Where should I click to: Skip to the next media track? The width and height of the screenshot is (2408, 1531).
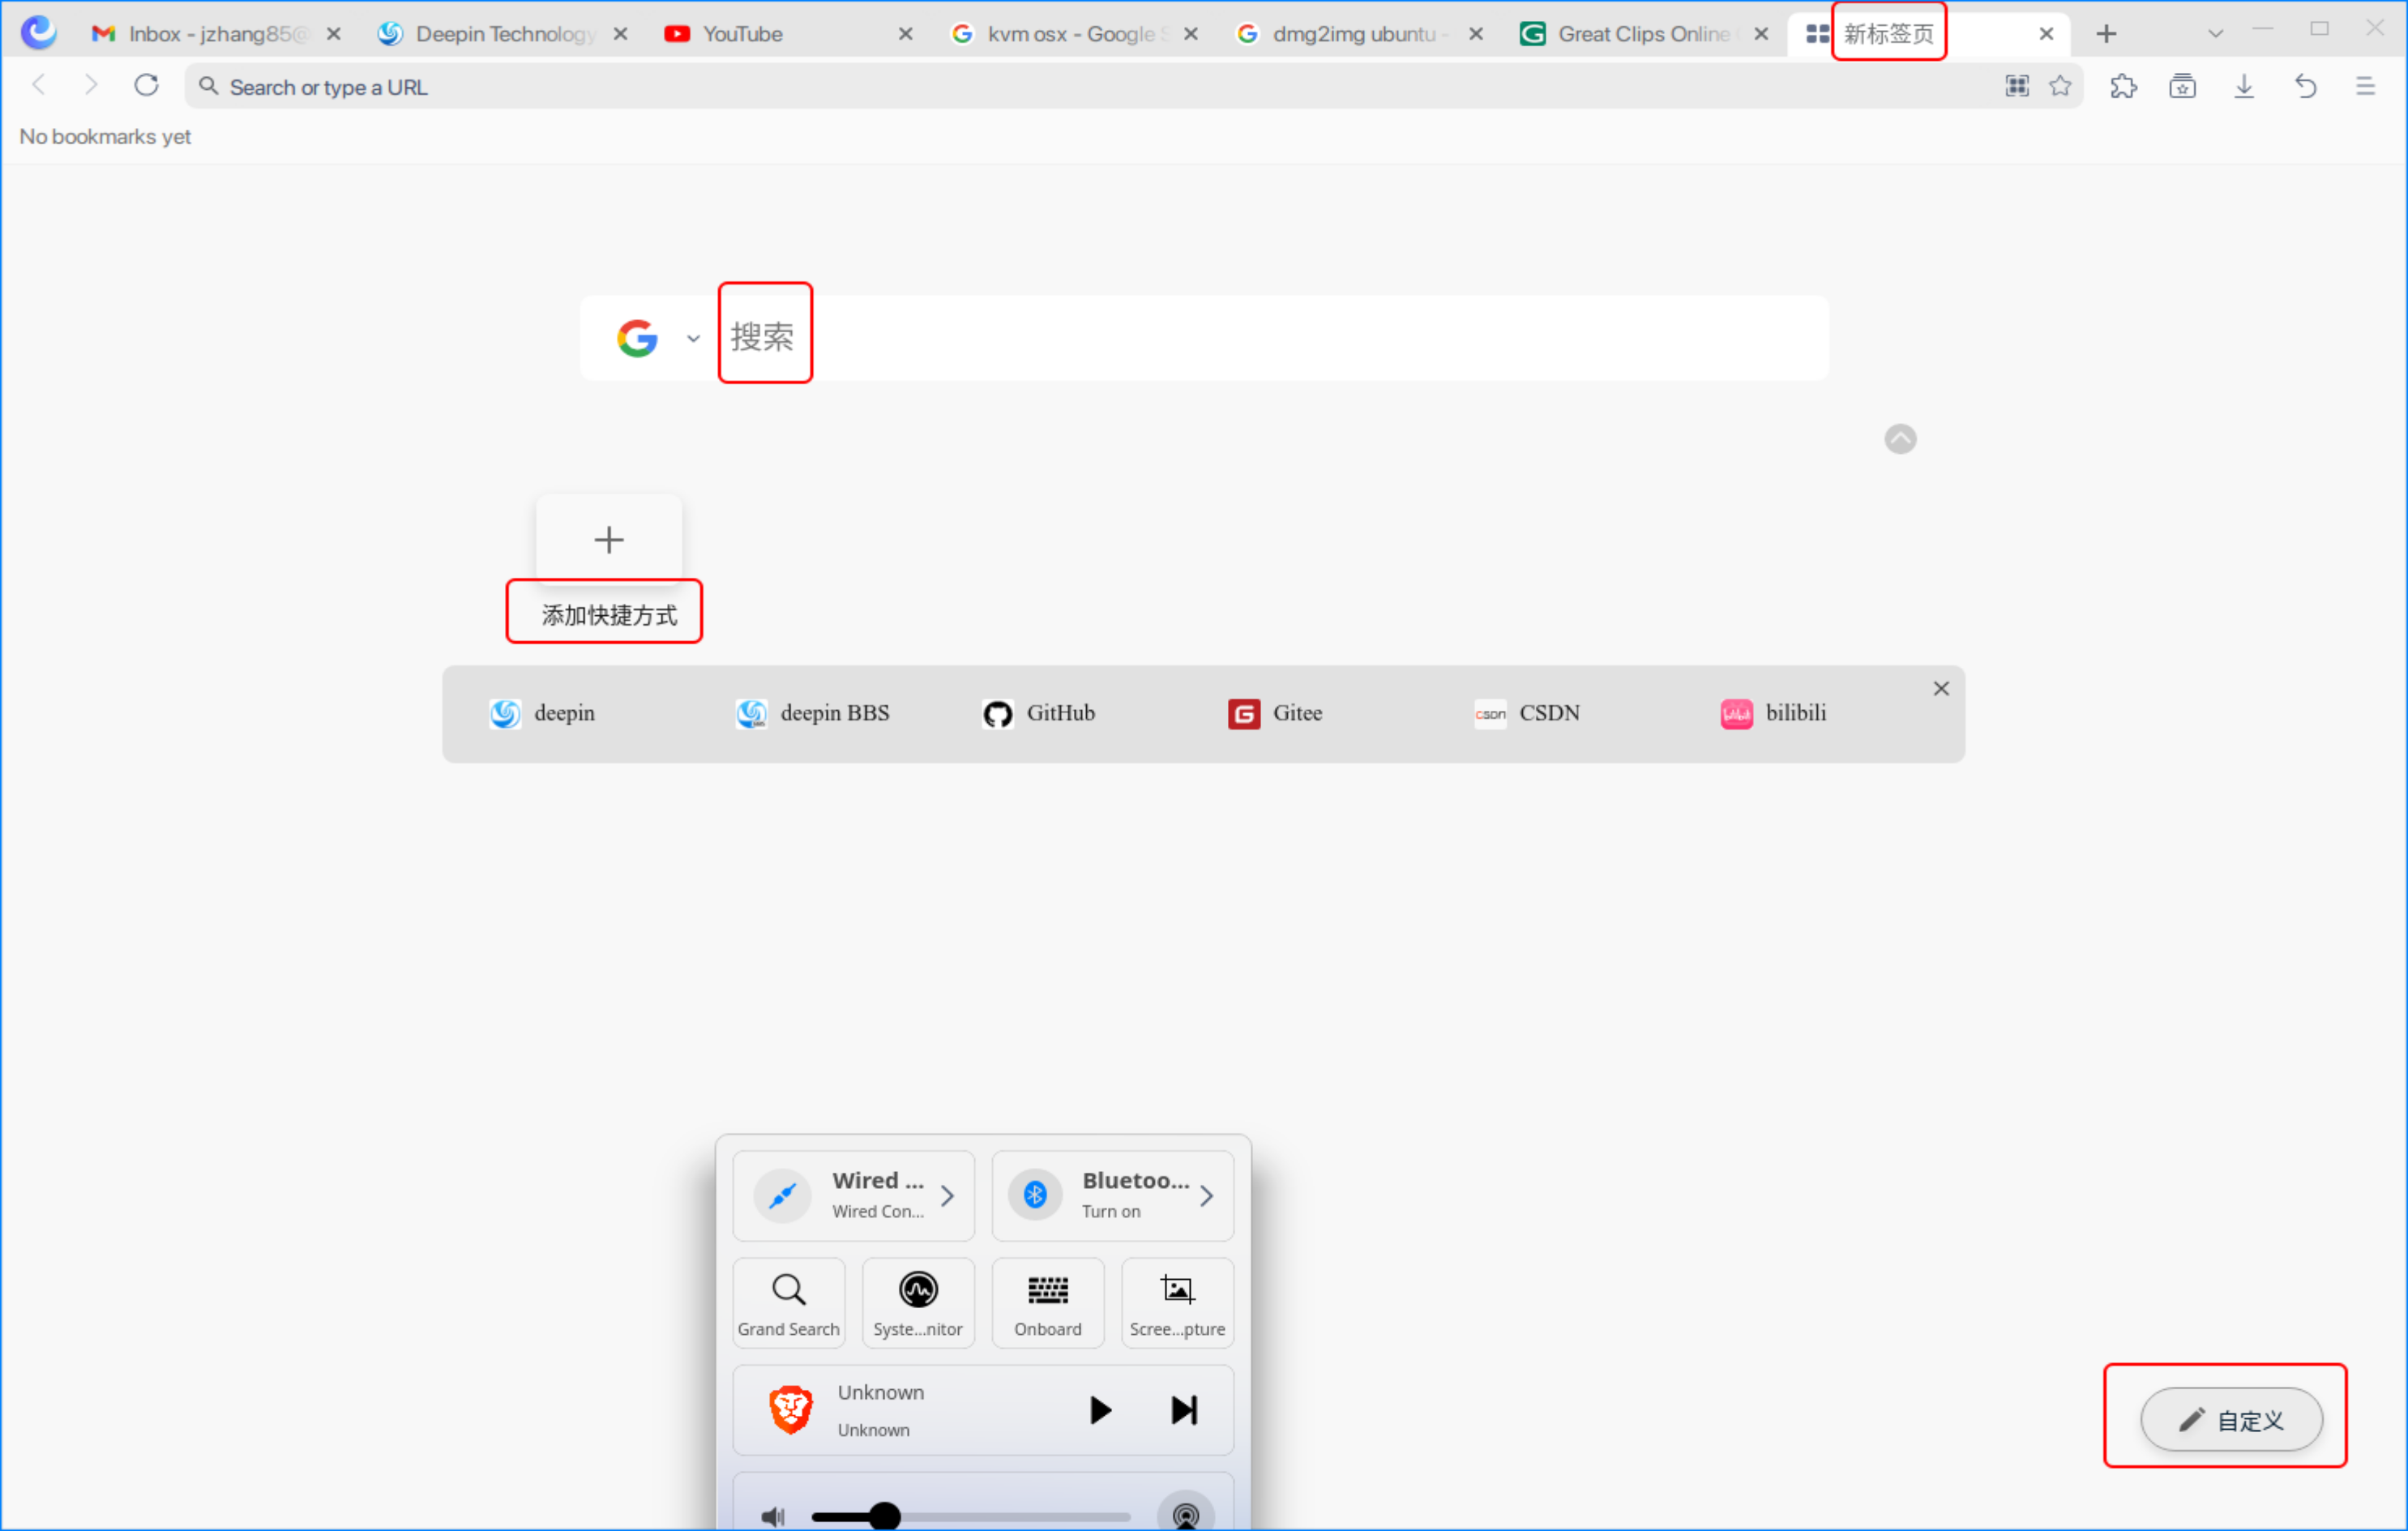[1184, 1410]
